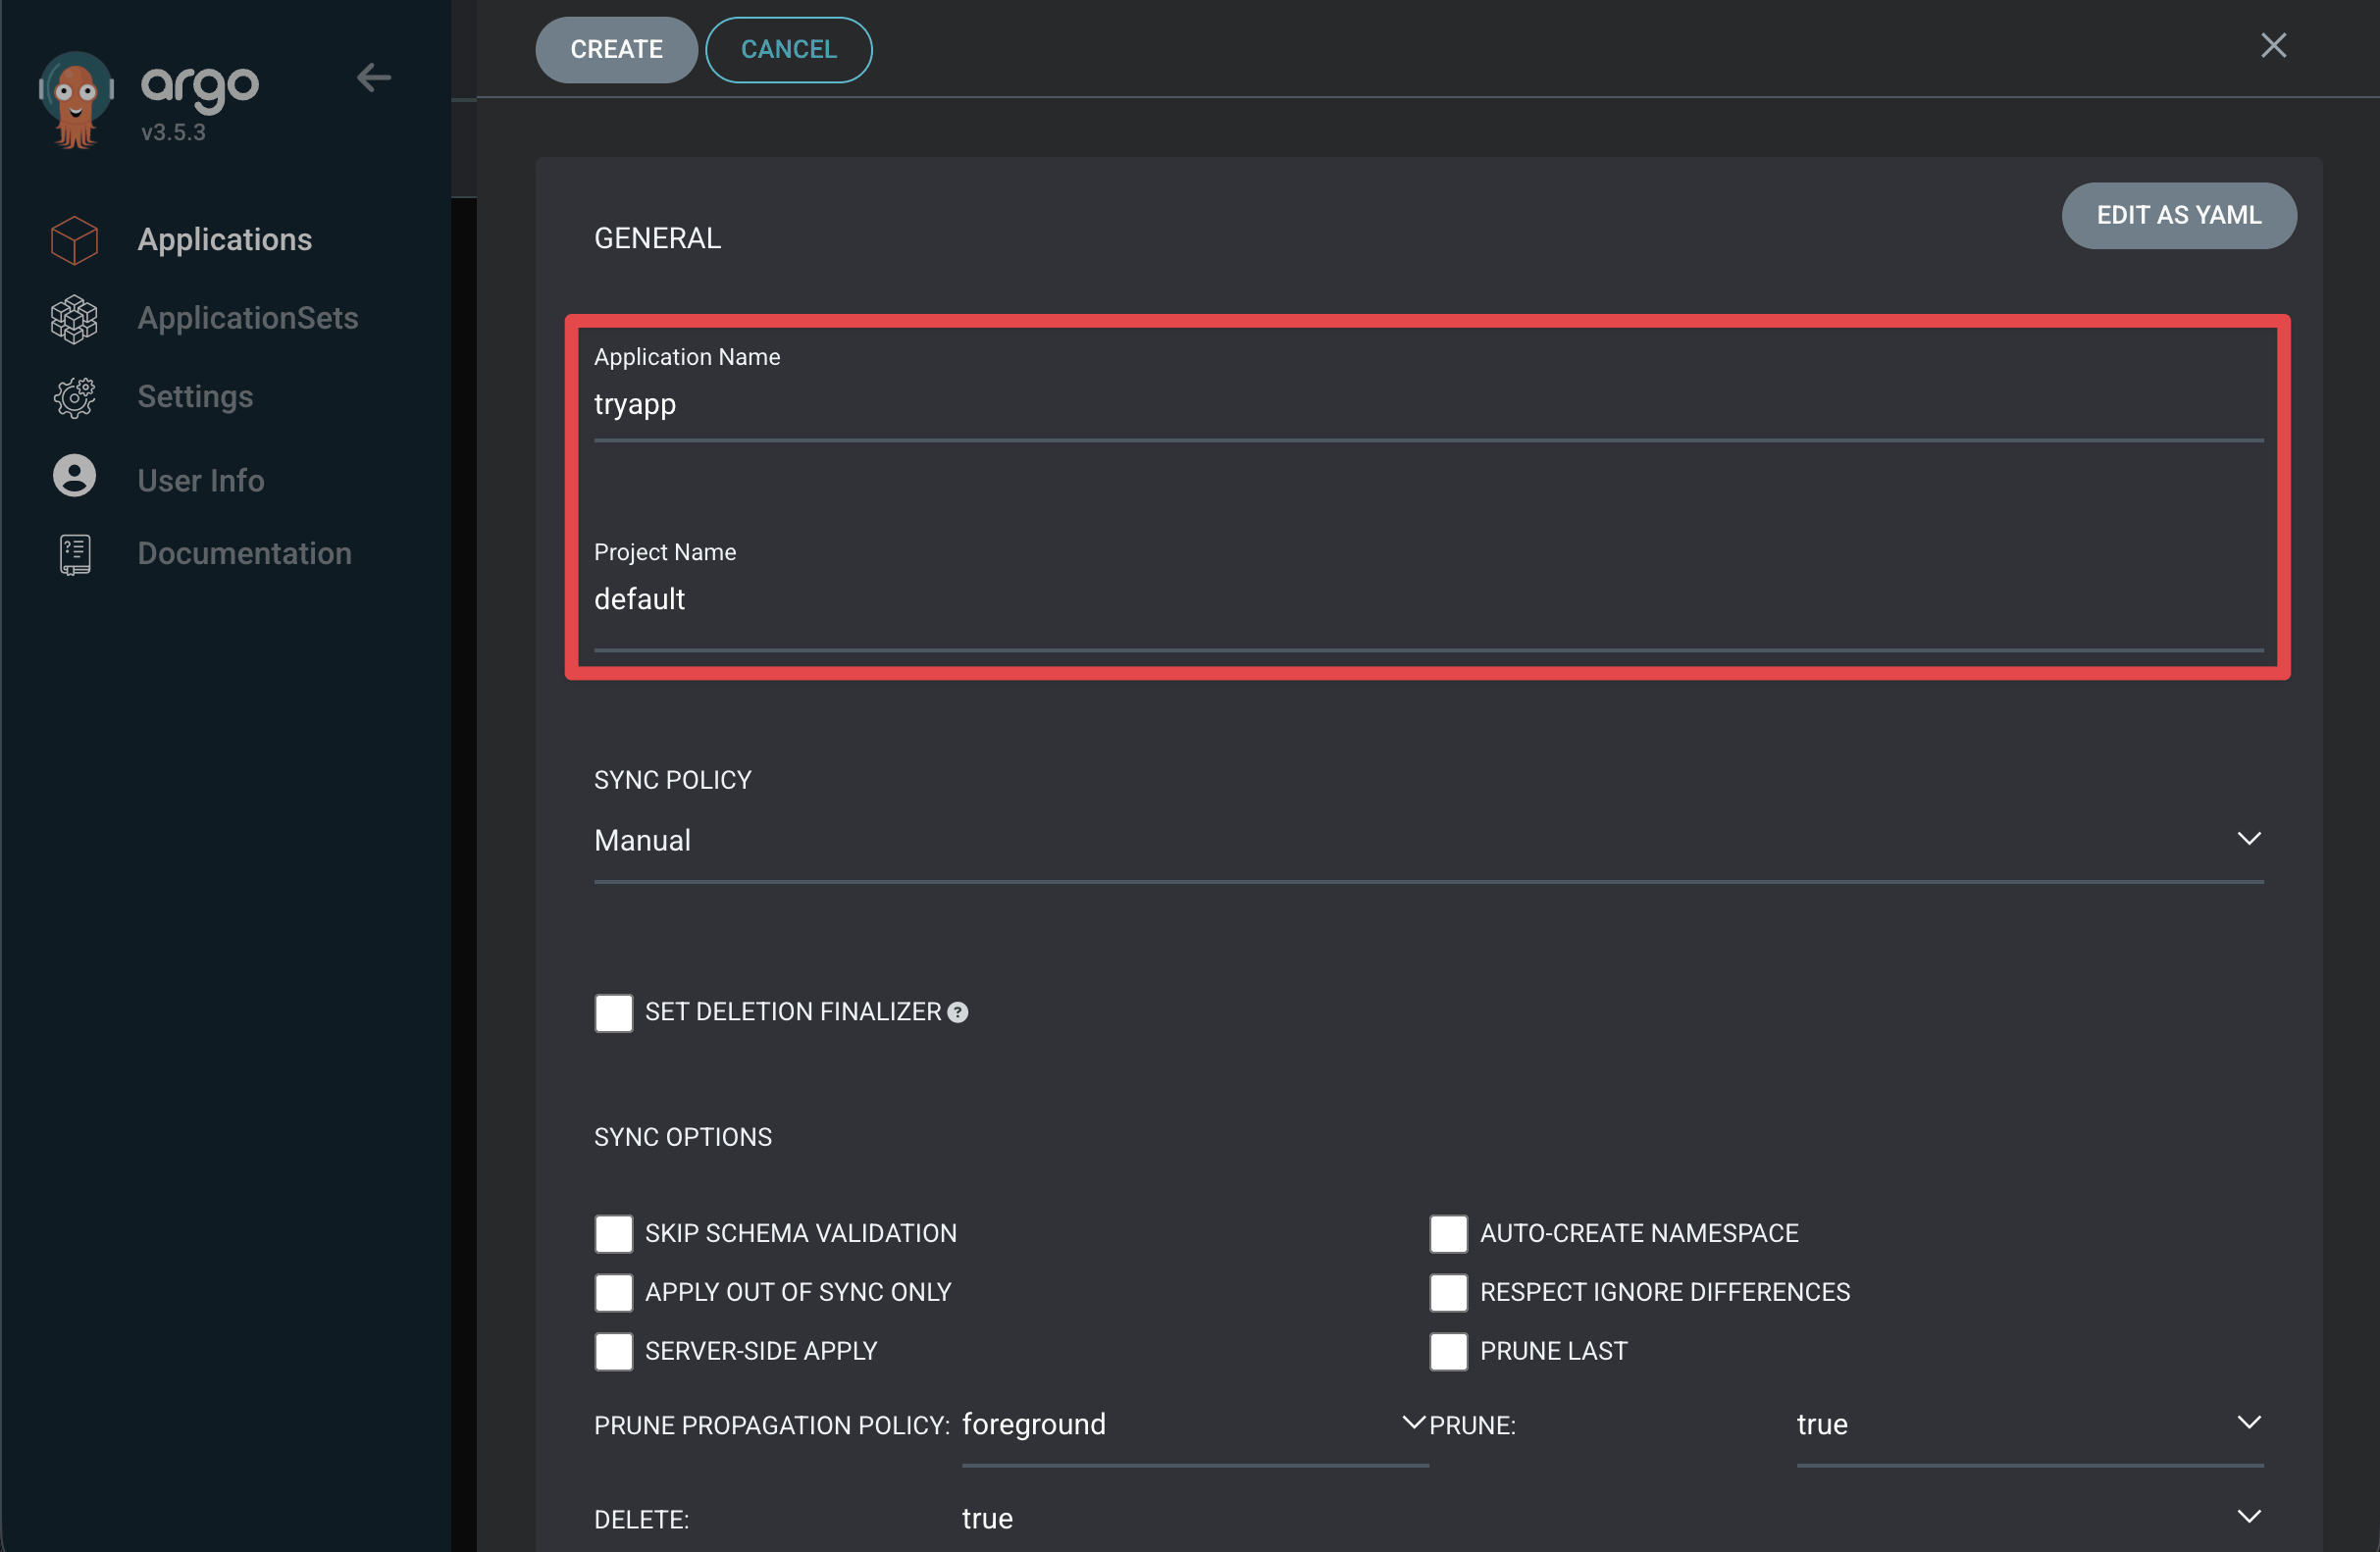Enable Set Deletion Finalizer checkbox

click(x=613, y=1012)
